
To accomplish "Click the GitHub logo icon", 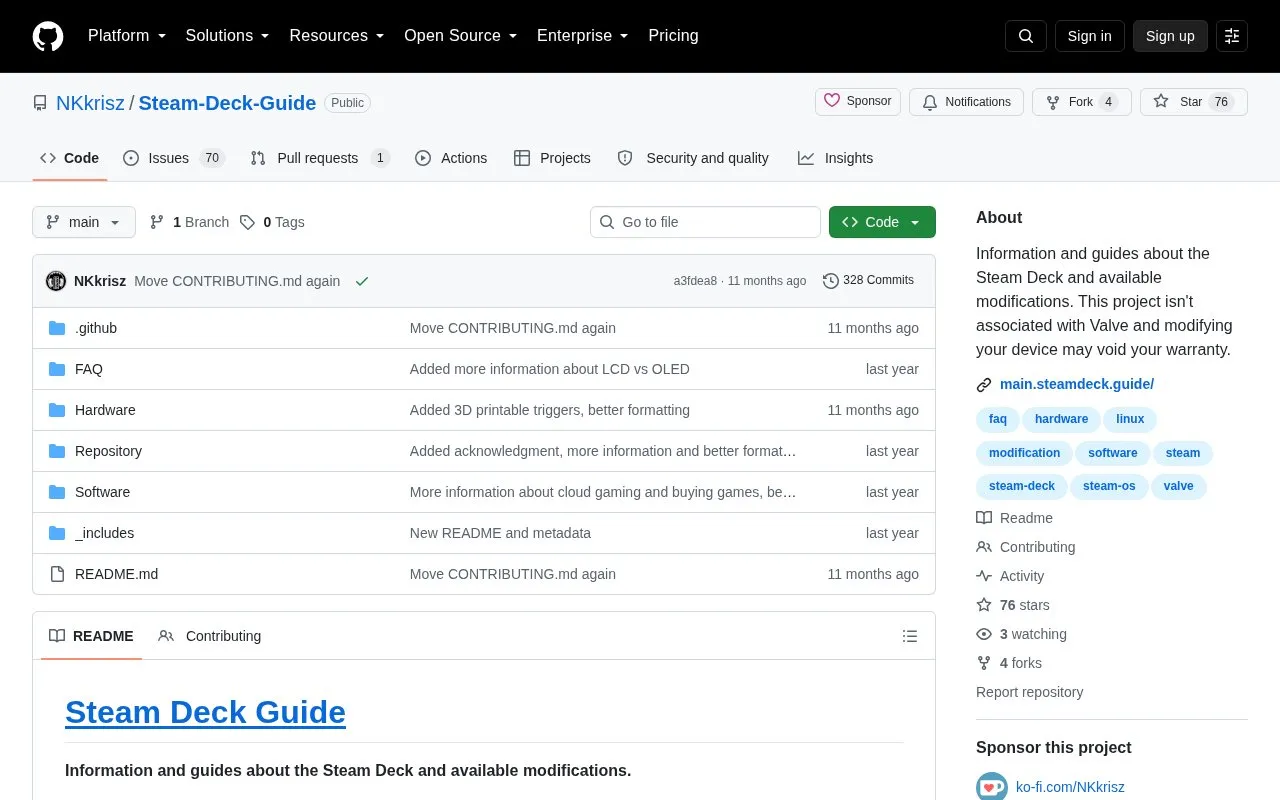I will (48, 36).
